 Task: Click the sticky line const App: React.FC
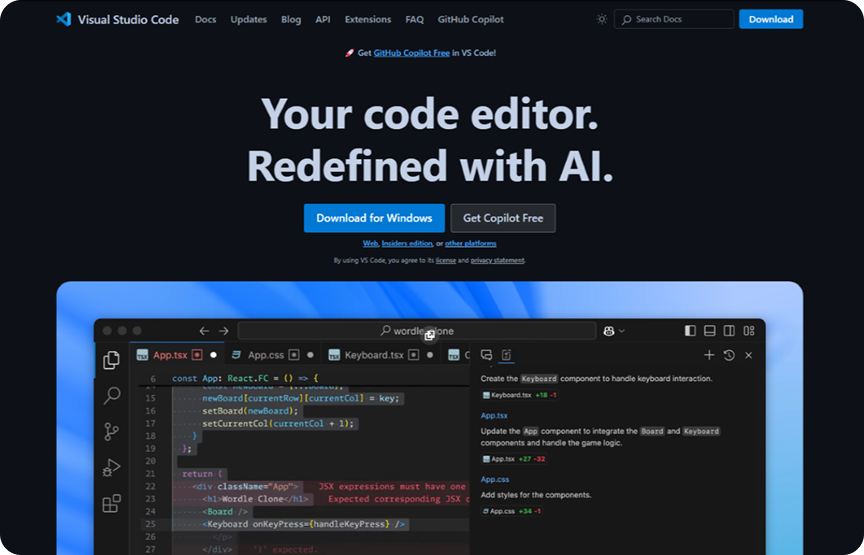pos(245,379)
